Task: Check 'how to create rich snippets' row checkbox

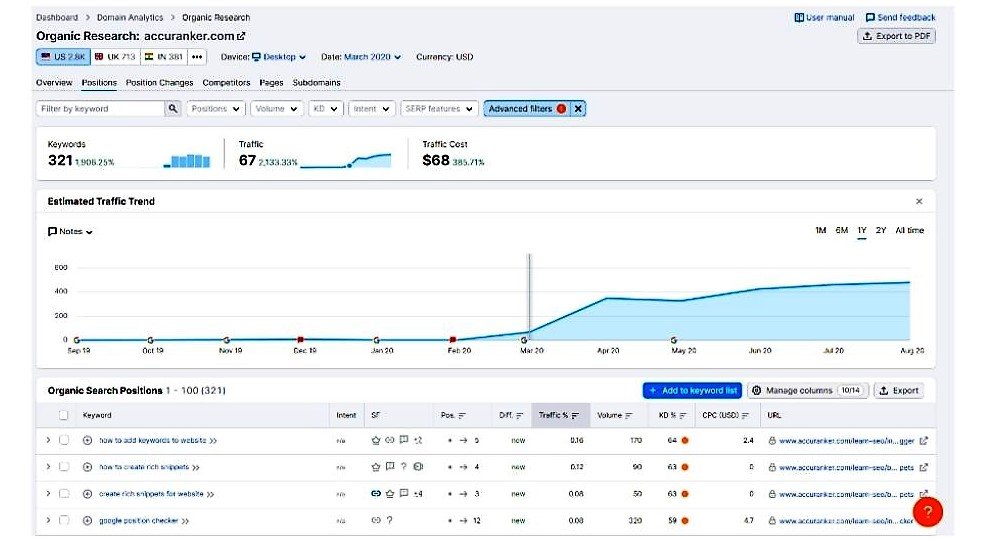Action: click(64, 467)
